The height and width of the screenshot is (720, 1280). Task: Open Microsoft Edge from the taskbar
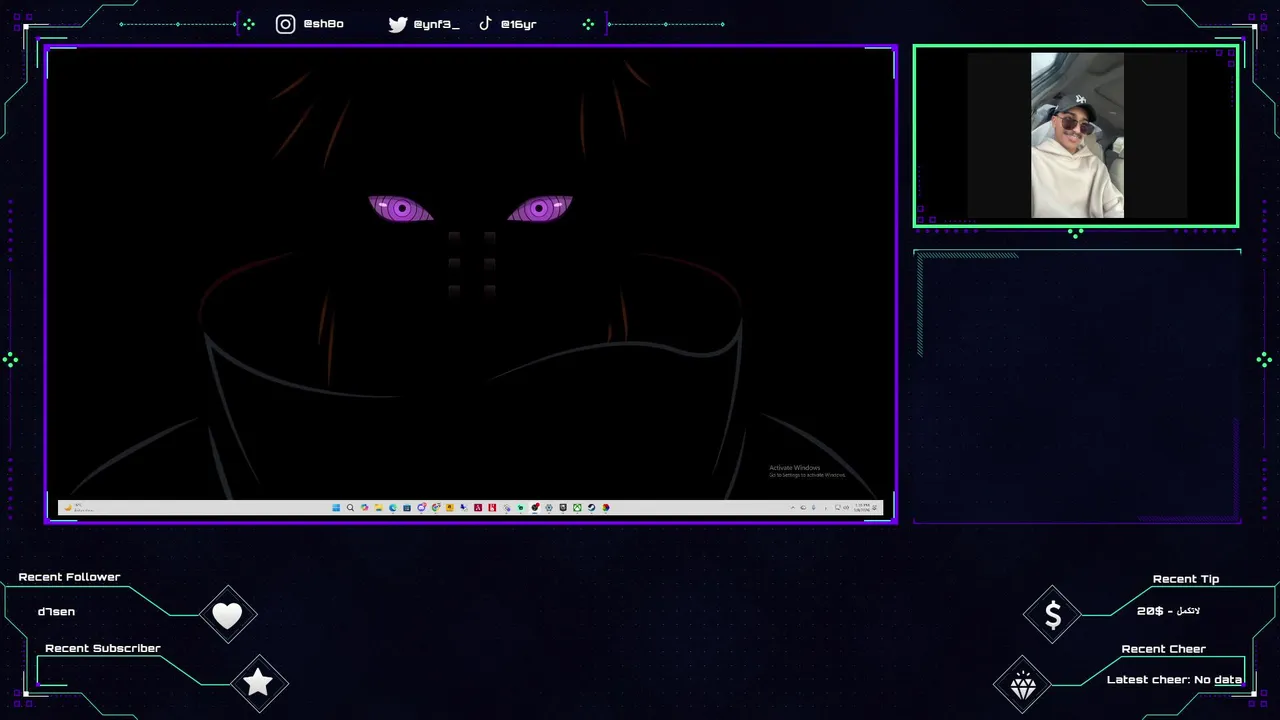coord(393,508)
